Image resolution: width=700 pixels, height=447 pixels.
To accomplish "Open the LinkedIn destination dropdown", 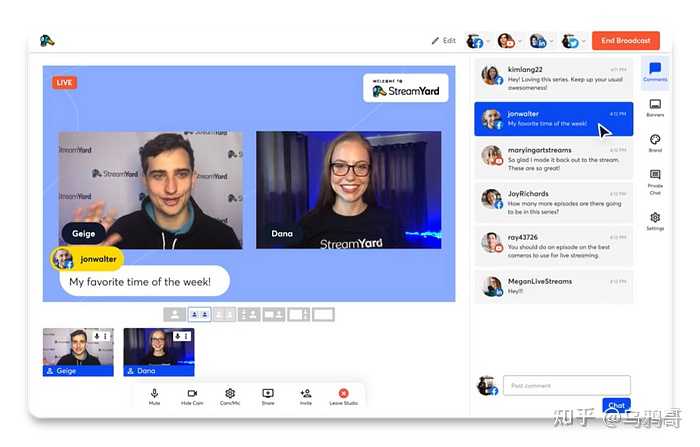I will pyautogui.click(x=541, y=41).
